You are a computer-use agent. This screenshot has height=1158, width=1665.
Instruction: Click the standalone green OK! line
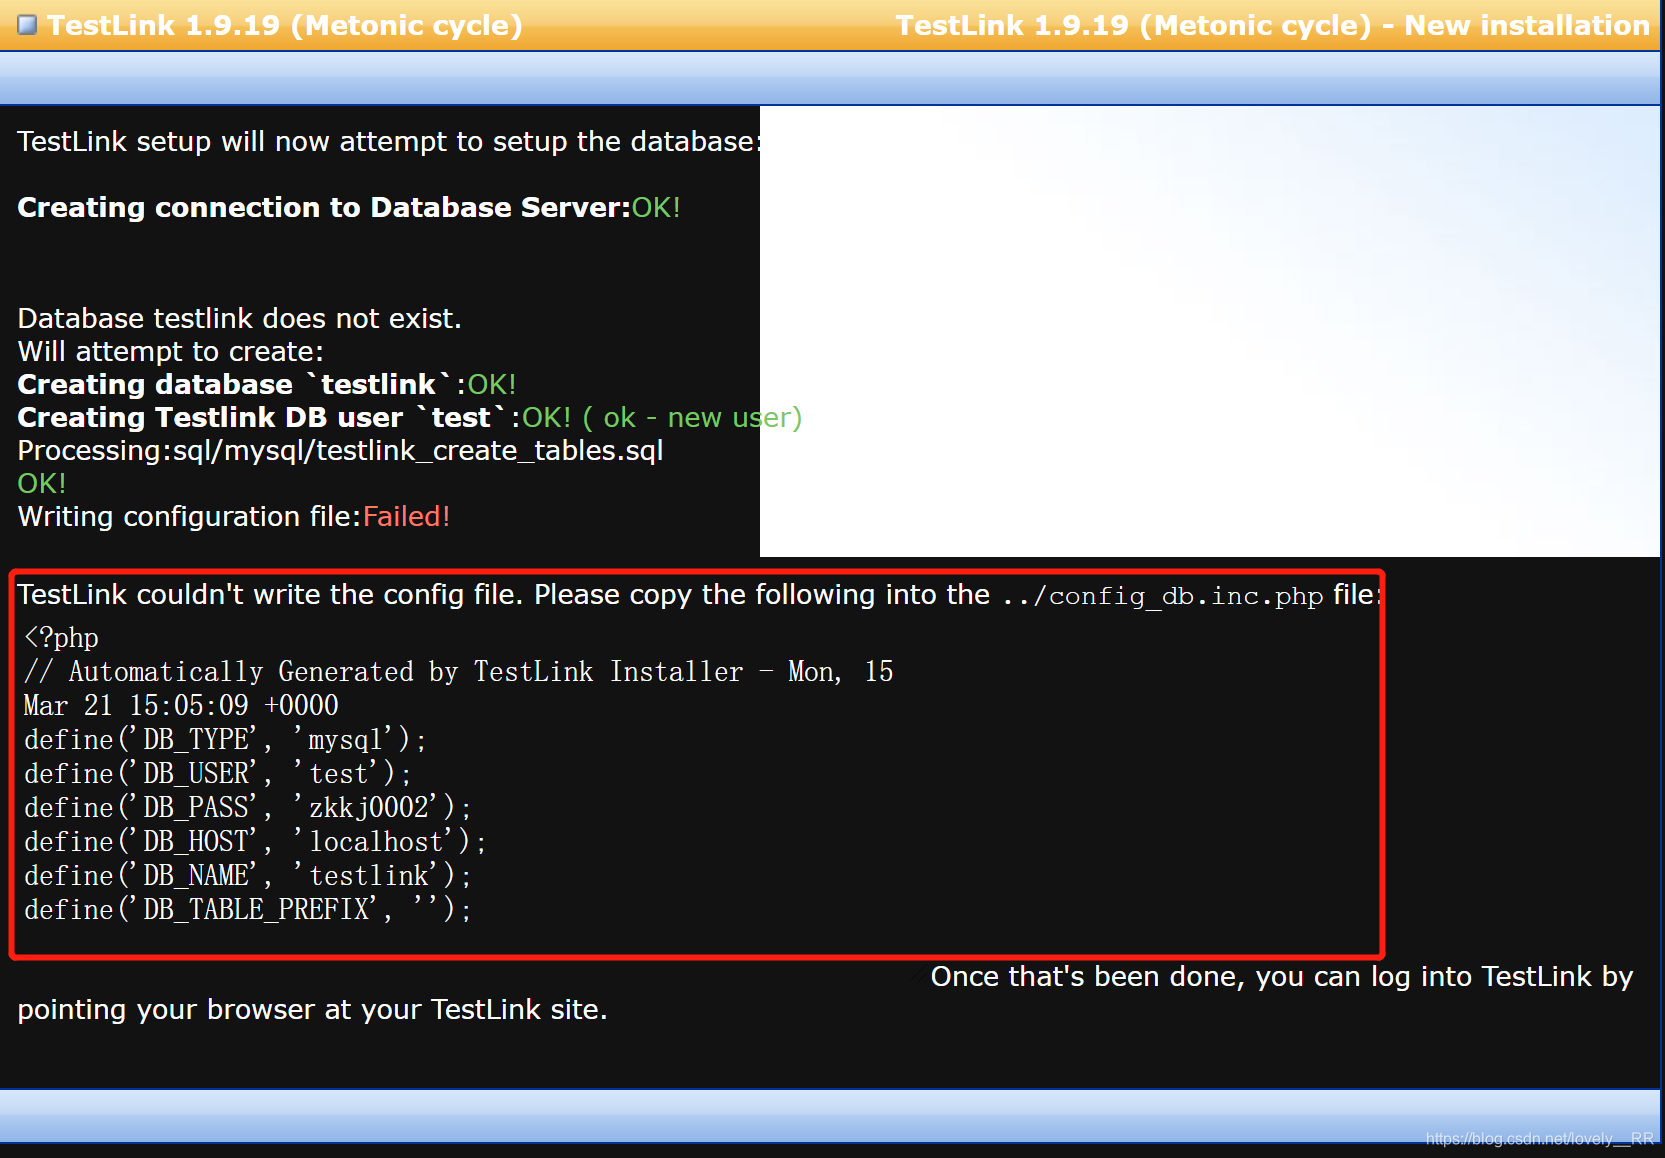tap(41, 483)
